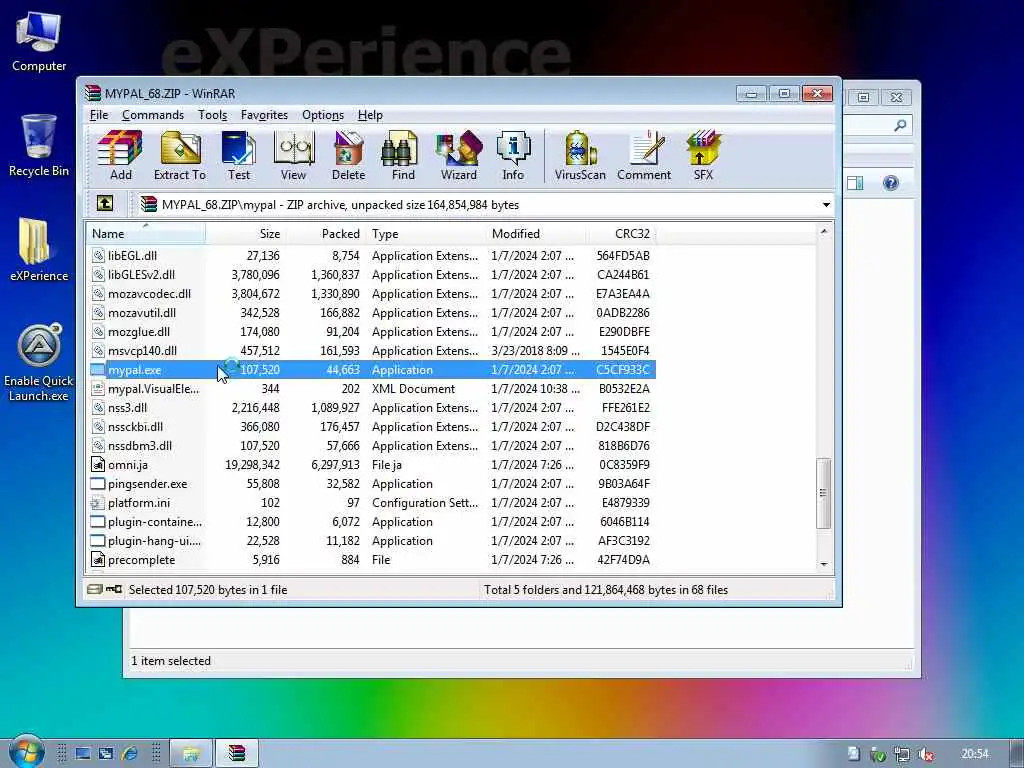Image resolution: width=1024 pixels, height=768 pixels.
Task: Select the mypal.exe file
Action: coord(371,370)
